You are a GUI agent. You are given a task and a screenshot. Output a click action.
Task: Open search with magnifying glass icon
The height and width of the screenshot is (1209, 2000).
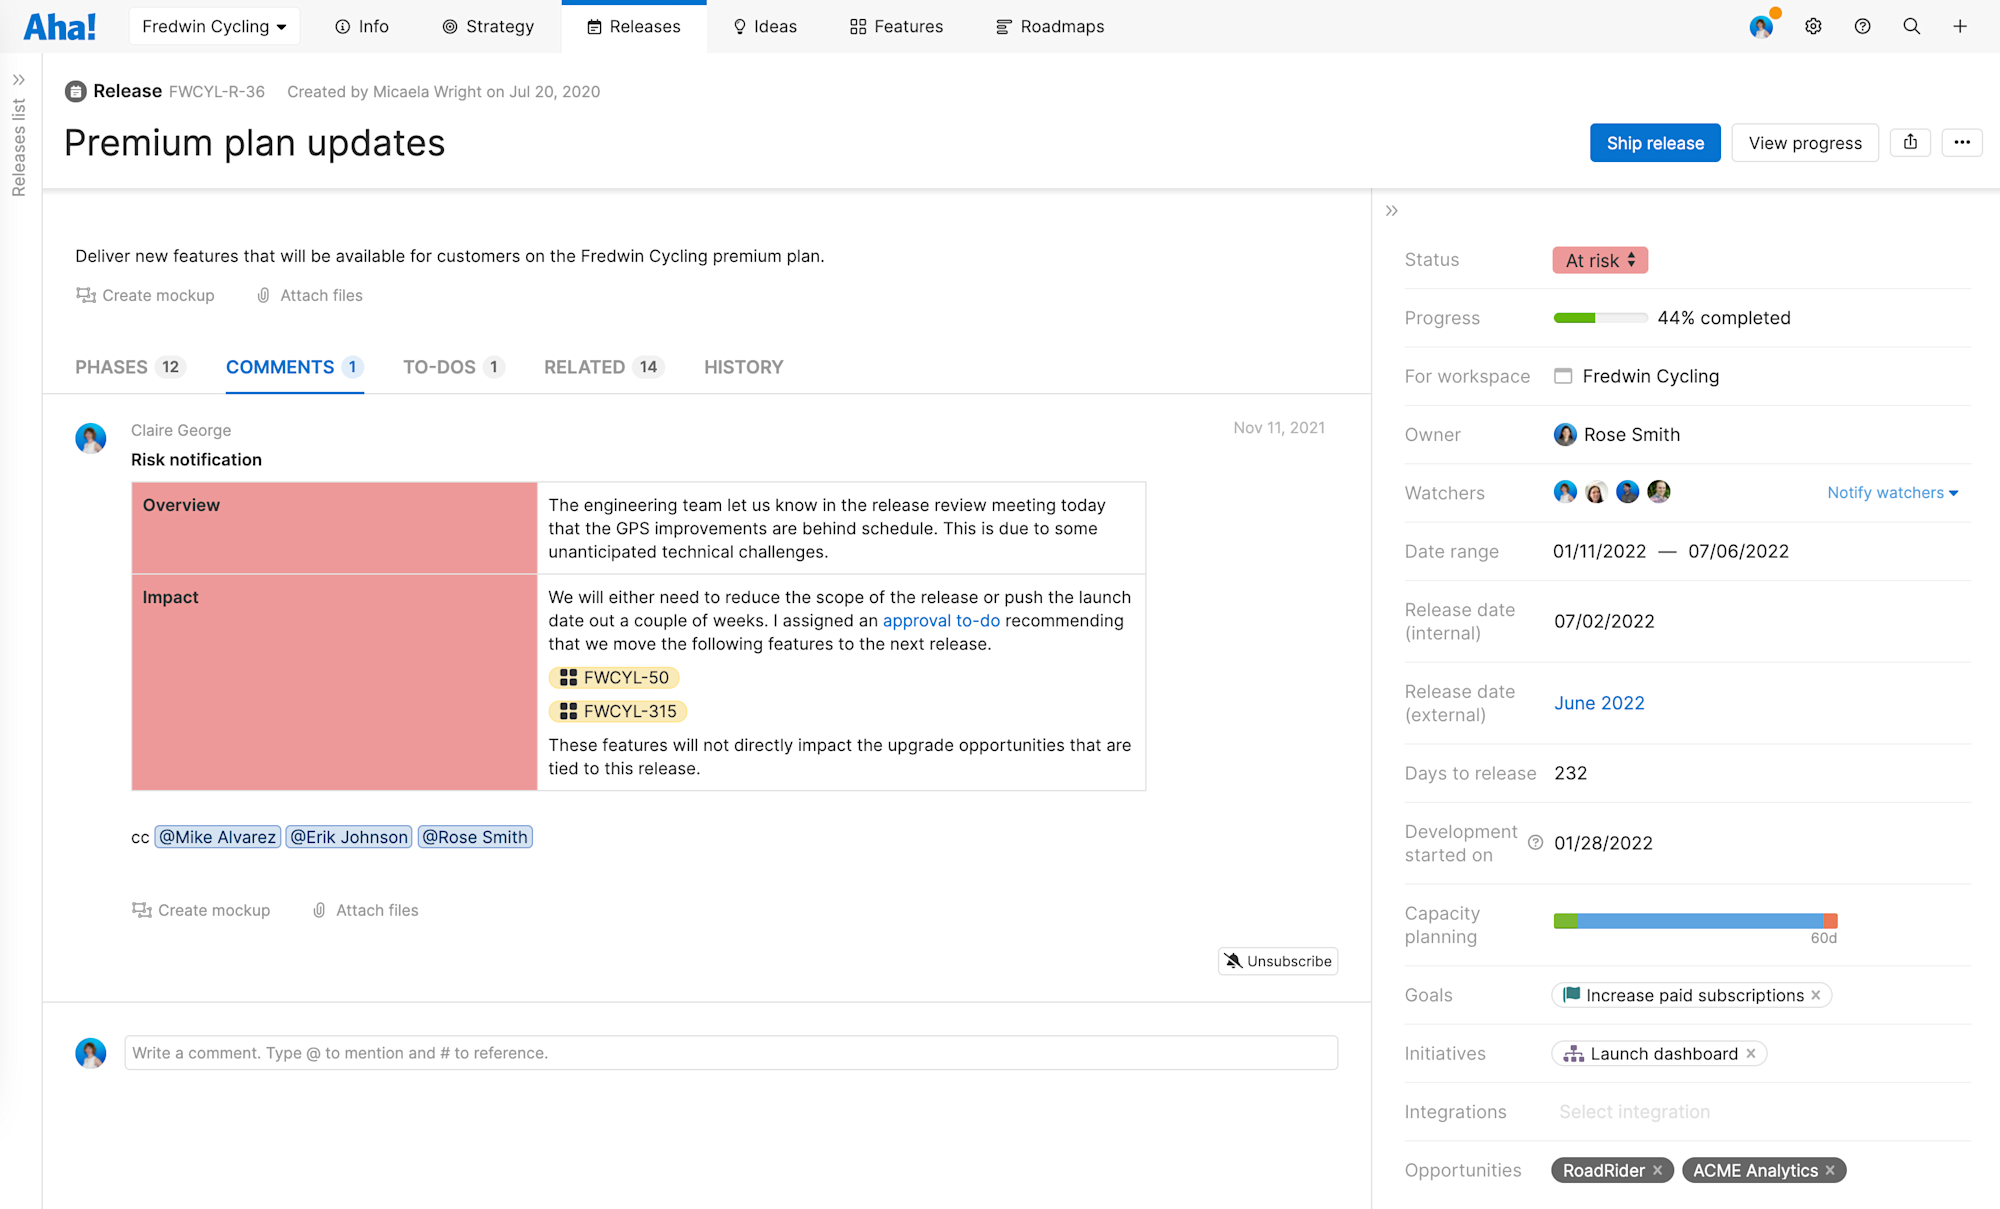coord(1911,27)
